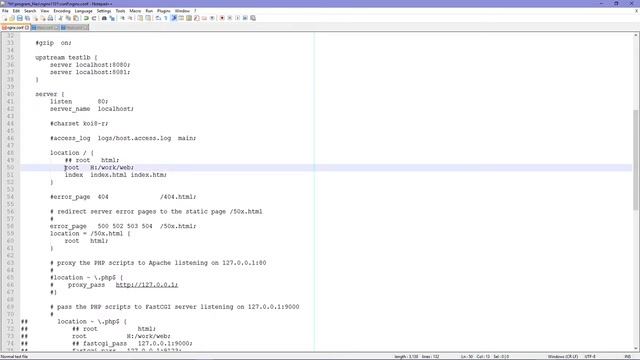This screenshot has height=360, width=640.
Task: Undo last edit with Undo icon
Action: pos(86,18)
